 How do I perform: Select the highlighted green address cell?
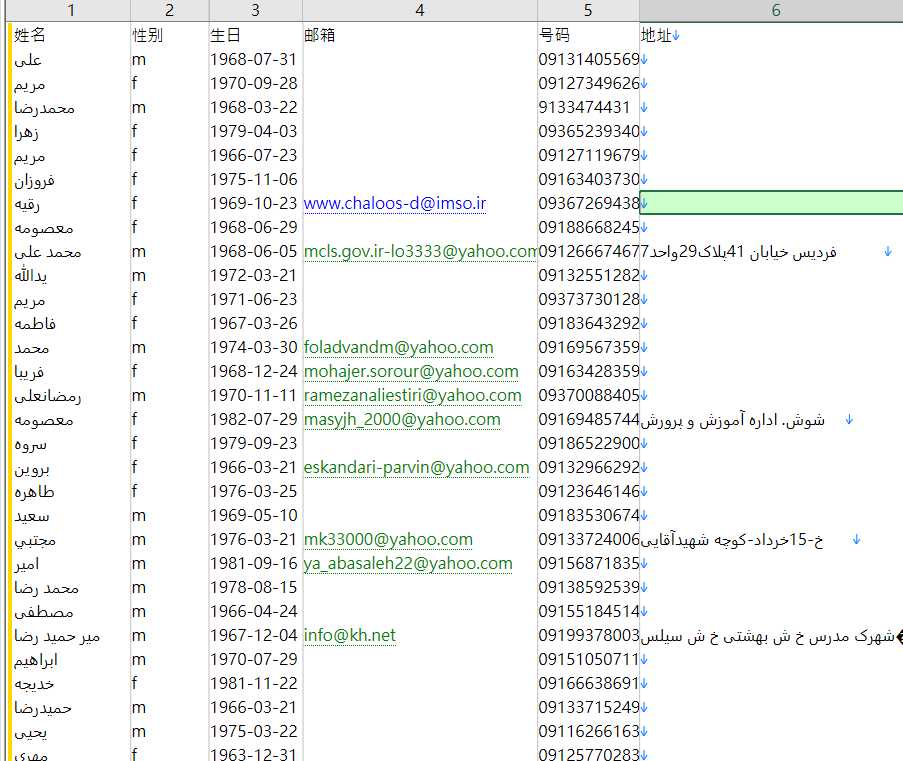click(x=772, y=203)
